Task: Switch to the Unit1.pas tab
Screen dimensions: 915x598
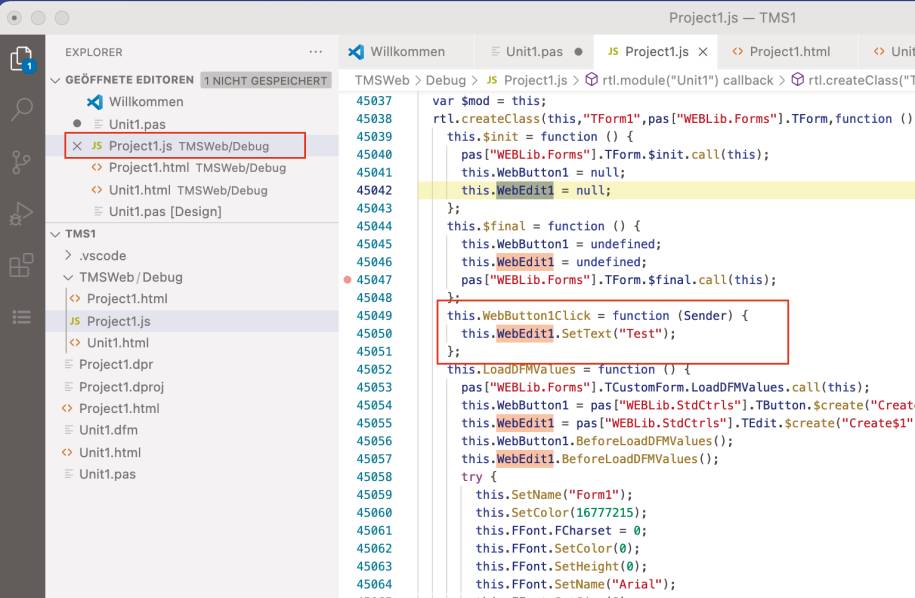Action: 534,52
